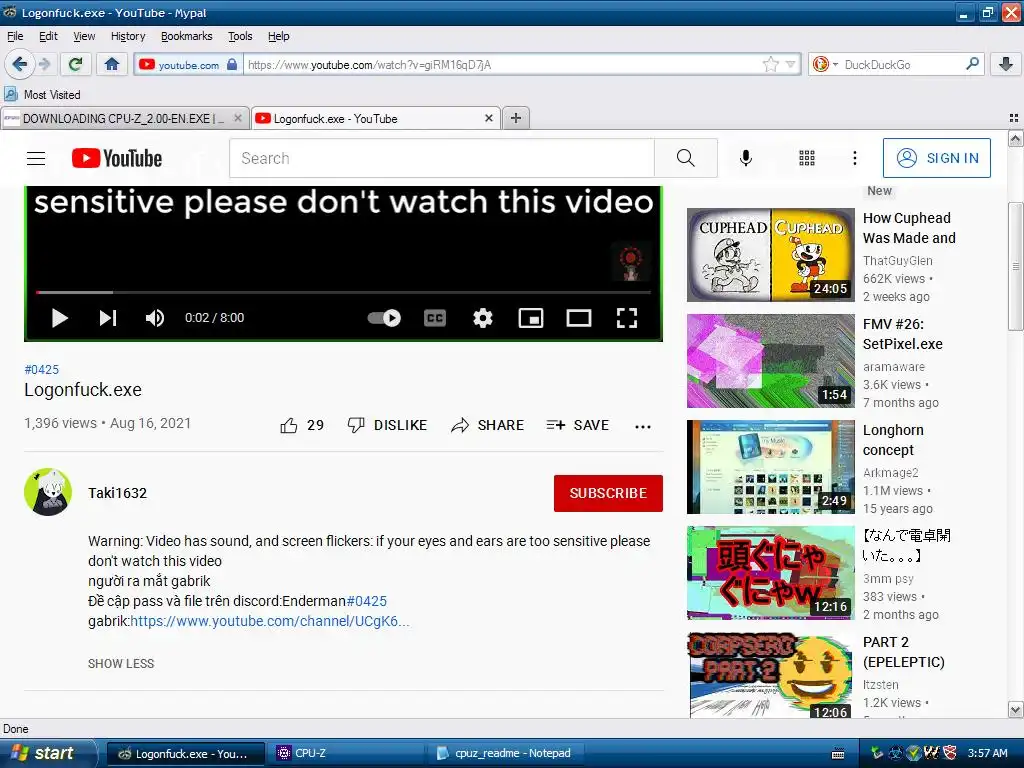Go back with the browser back arrow
The image size is (1024, 768).
[19, 64]
